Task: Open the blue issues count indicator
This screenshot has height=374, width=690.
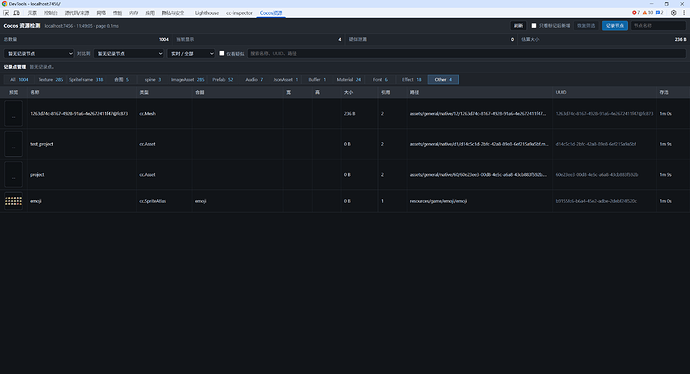Action: [x=660, y=13]
